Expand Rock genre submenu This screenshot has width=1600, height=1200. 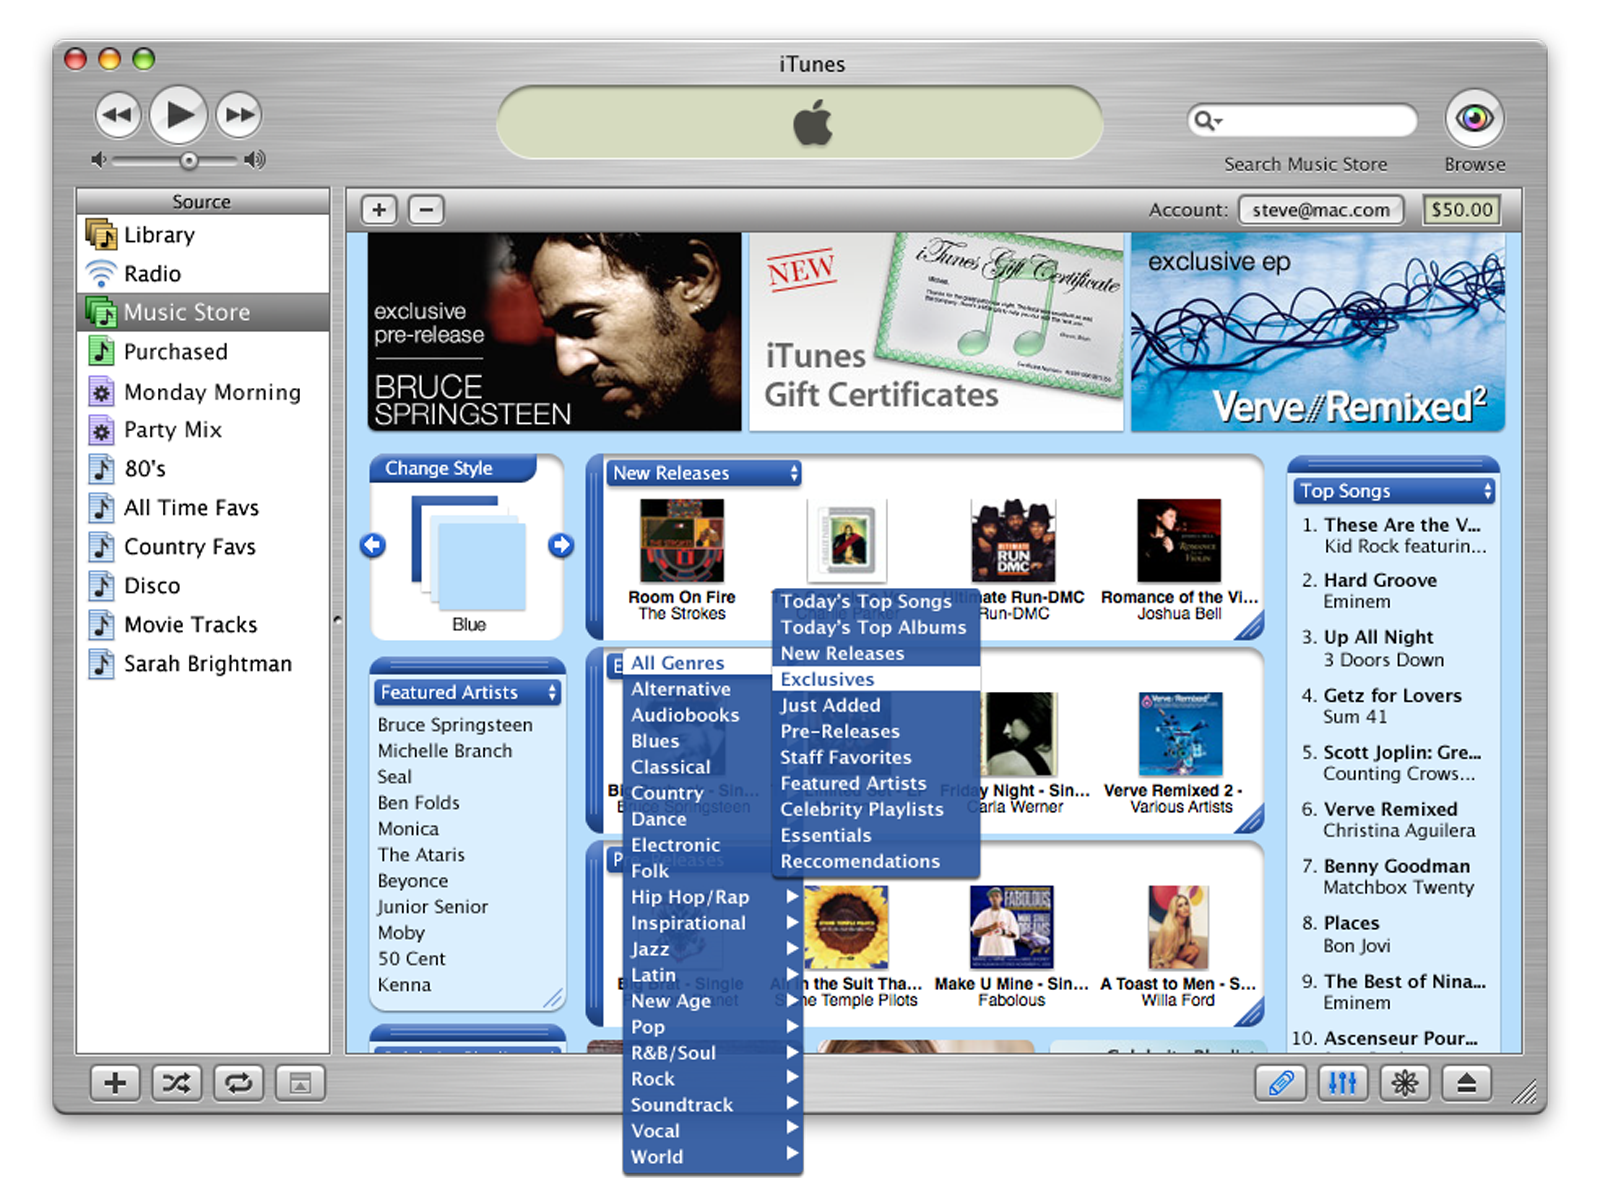(712, 1079)
